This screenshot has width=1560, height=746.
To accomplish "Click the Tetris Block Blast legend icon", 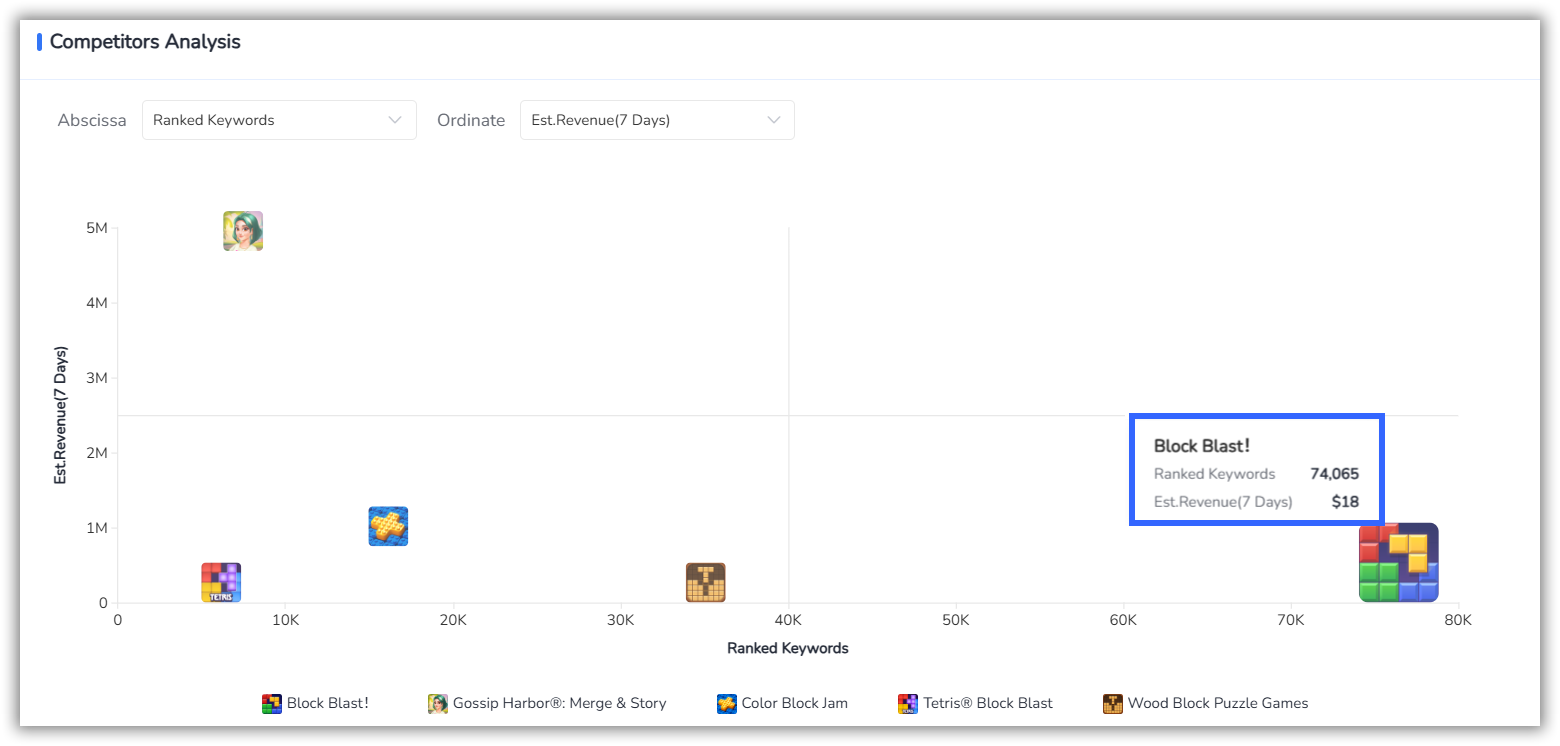I will click(907, 703).
